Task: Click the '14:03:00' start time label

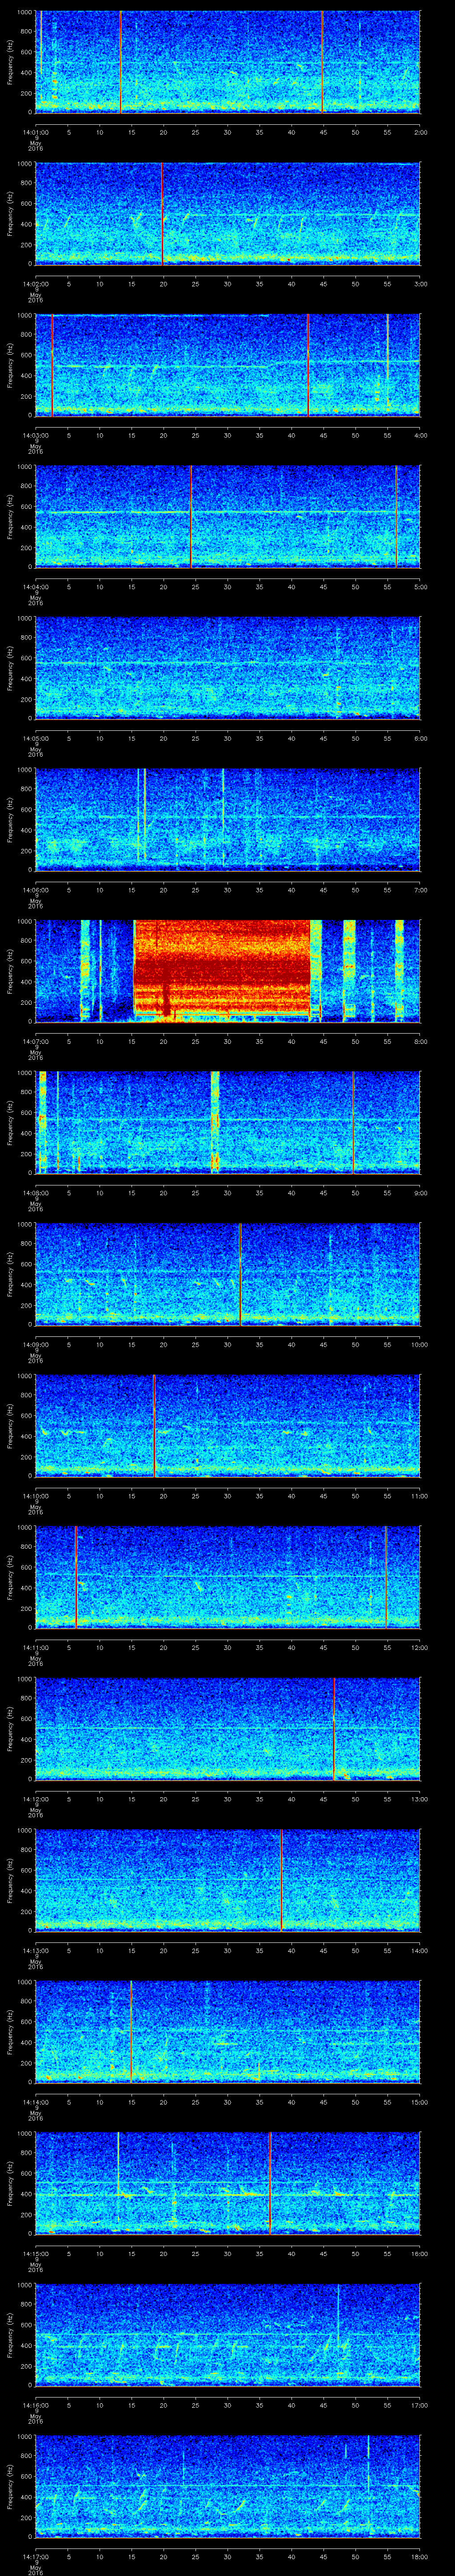Action: [35, 435]
